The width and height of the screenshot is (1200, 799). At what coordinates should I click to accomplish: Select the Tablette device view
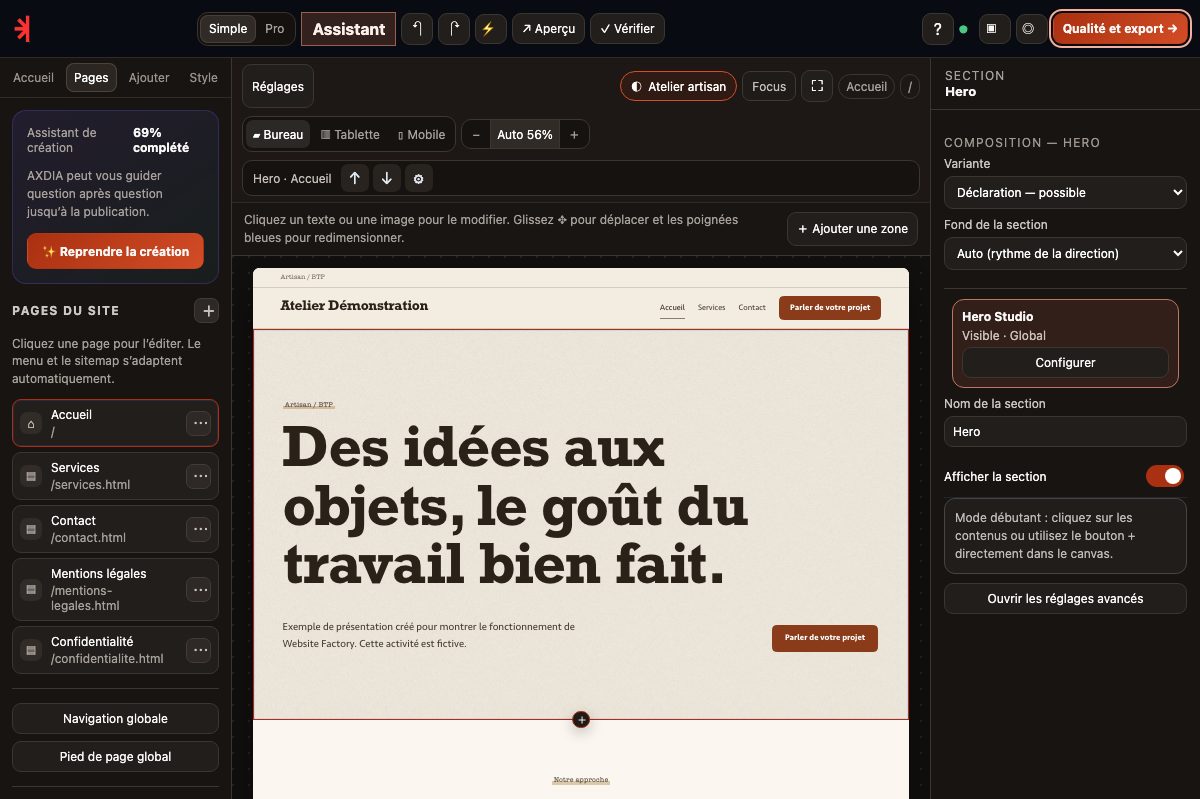350,134
